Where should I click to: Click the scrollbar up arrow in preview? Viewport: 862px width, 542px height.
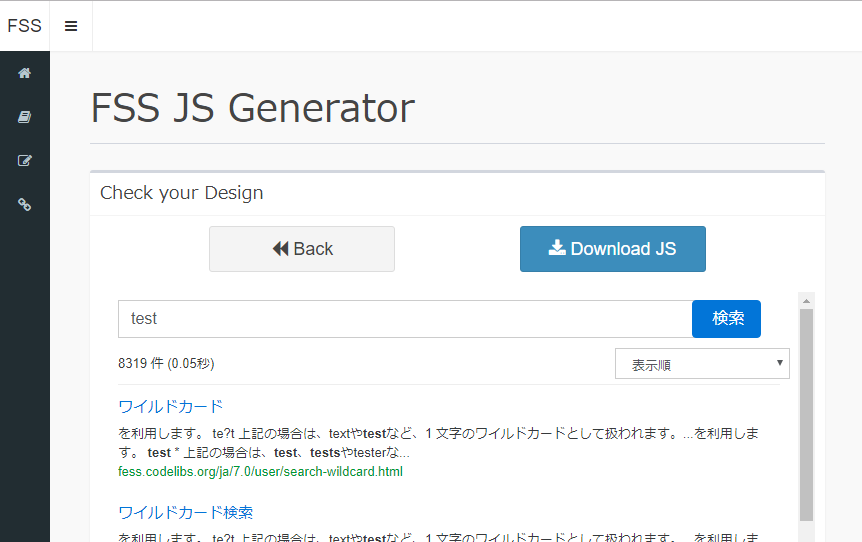(x=806, y=300)
